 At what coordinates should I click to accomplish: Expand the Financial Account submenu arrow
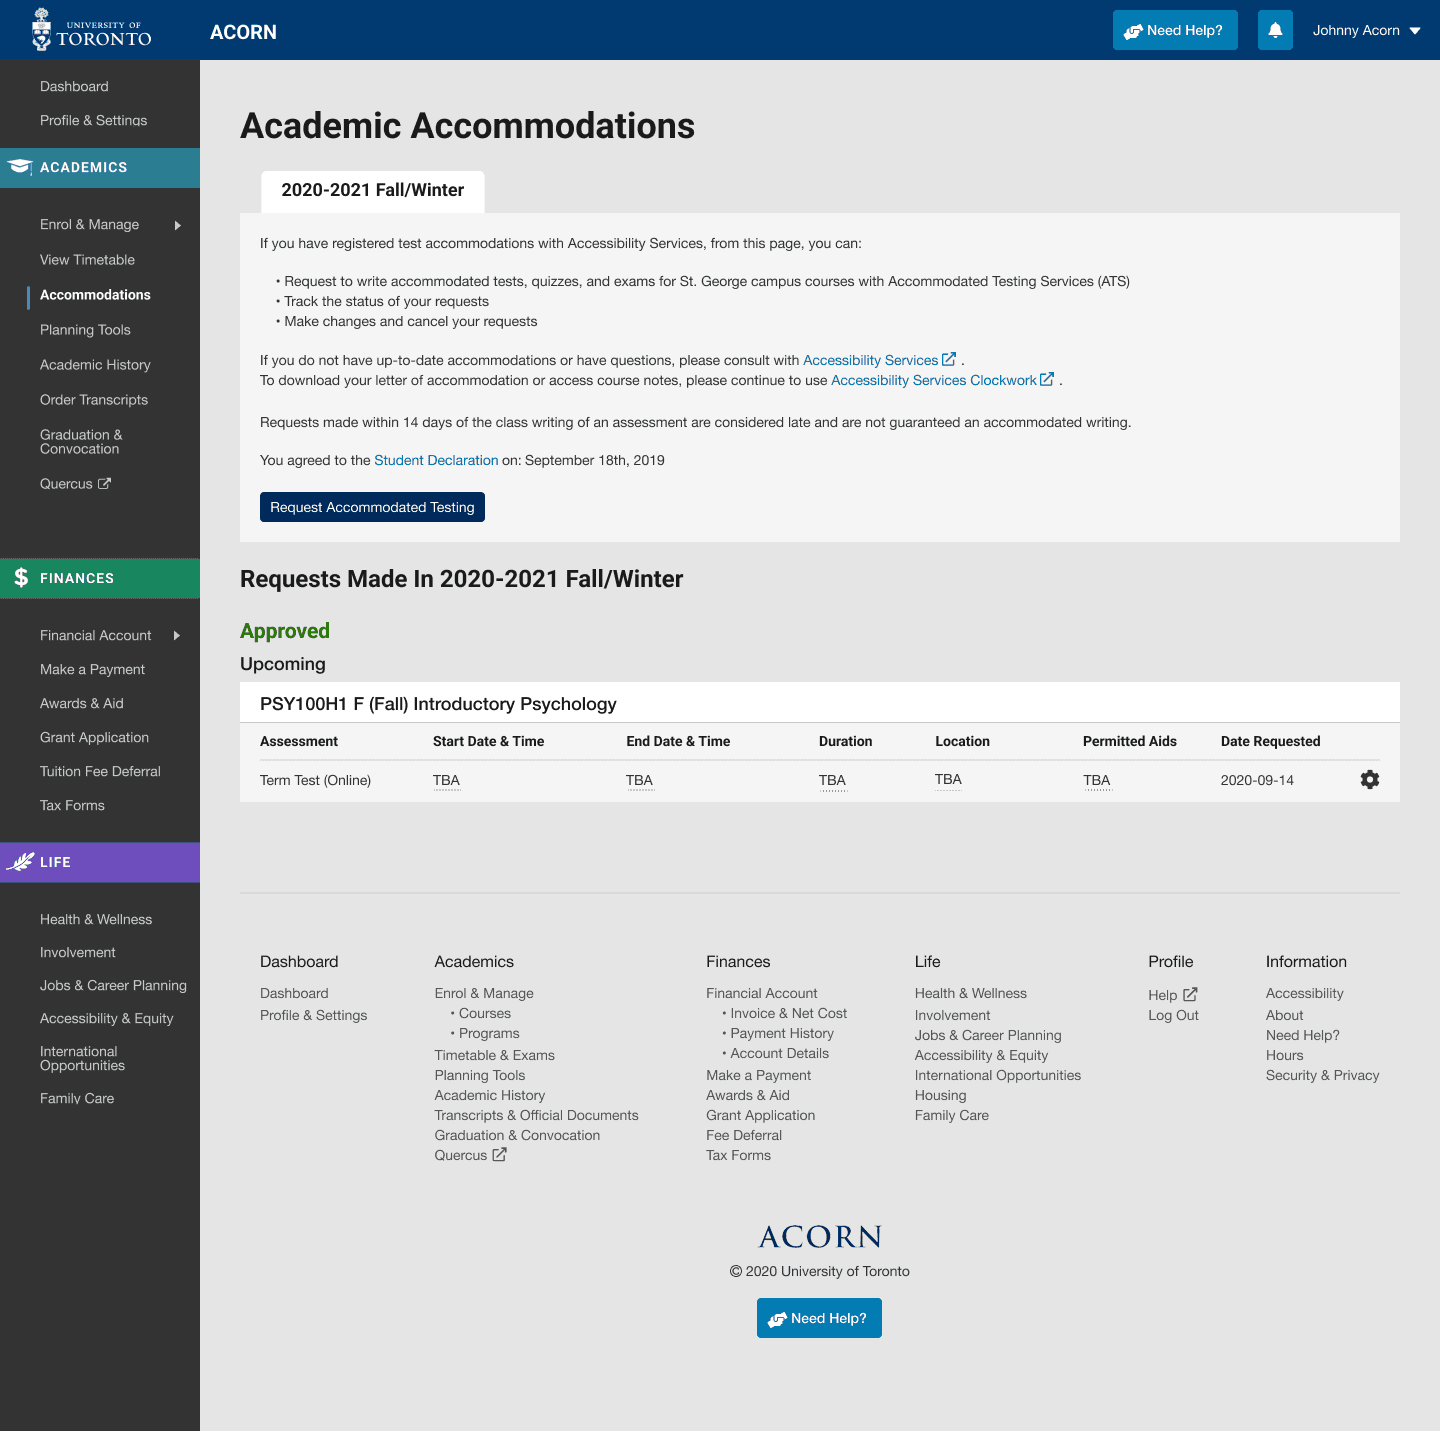(177, 635)
